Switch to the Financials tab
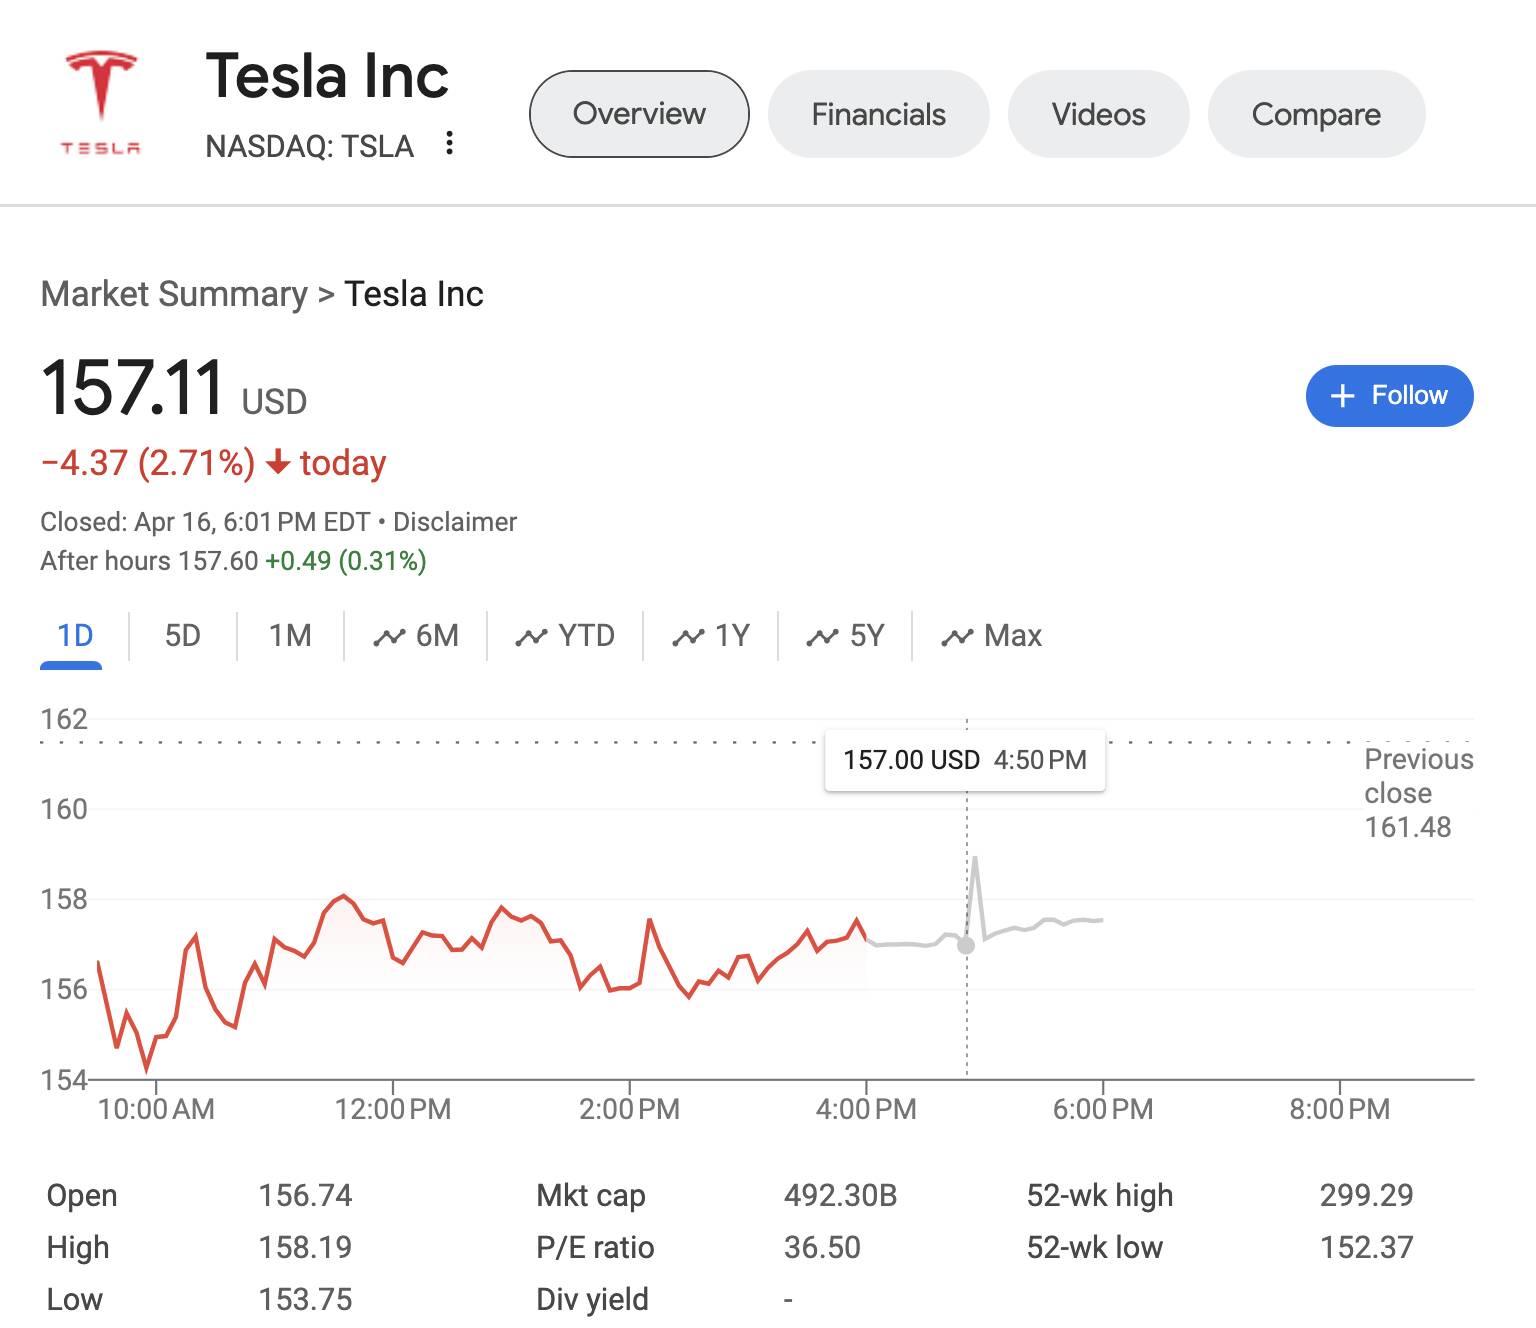Image resolution: width=1536 pixels, height=1328 pixels. [878, 114]
